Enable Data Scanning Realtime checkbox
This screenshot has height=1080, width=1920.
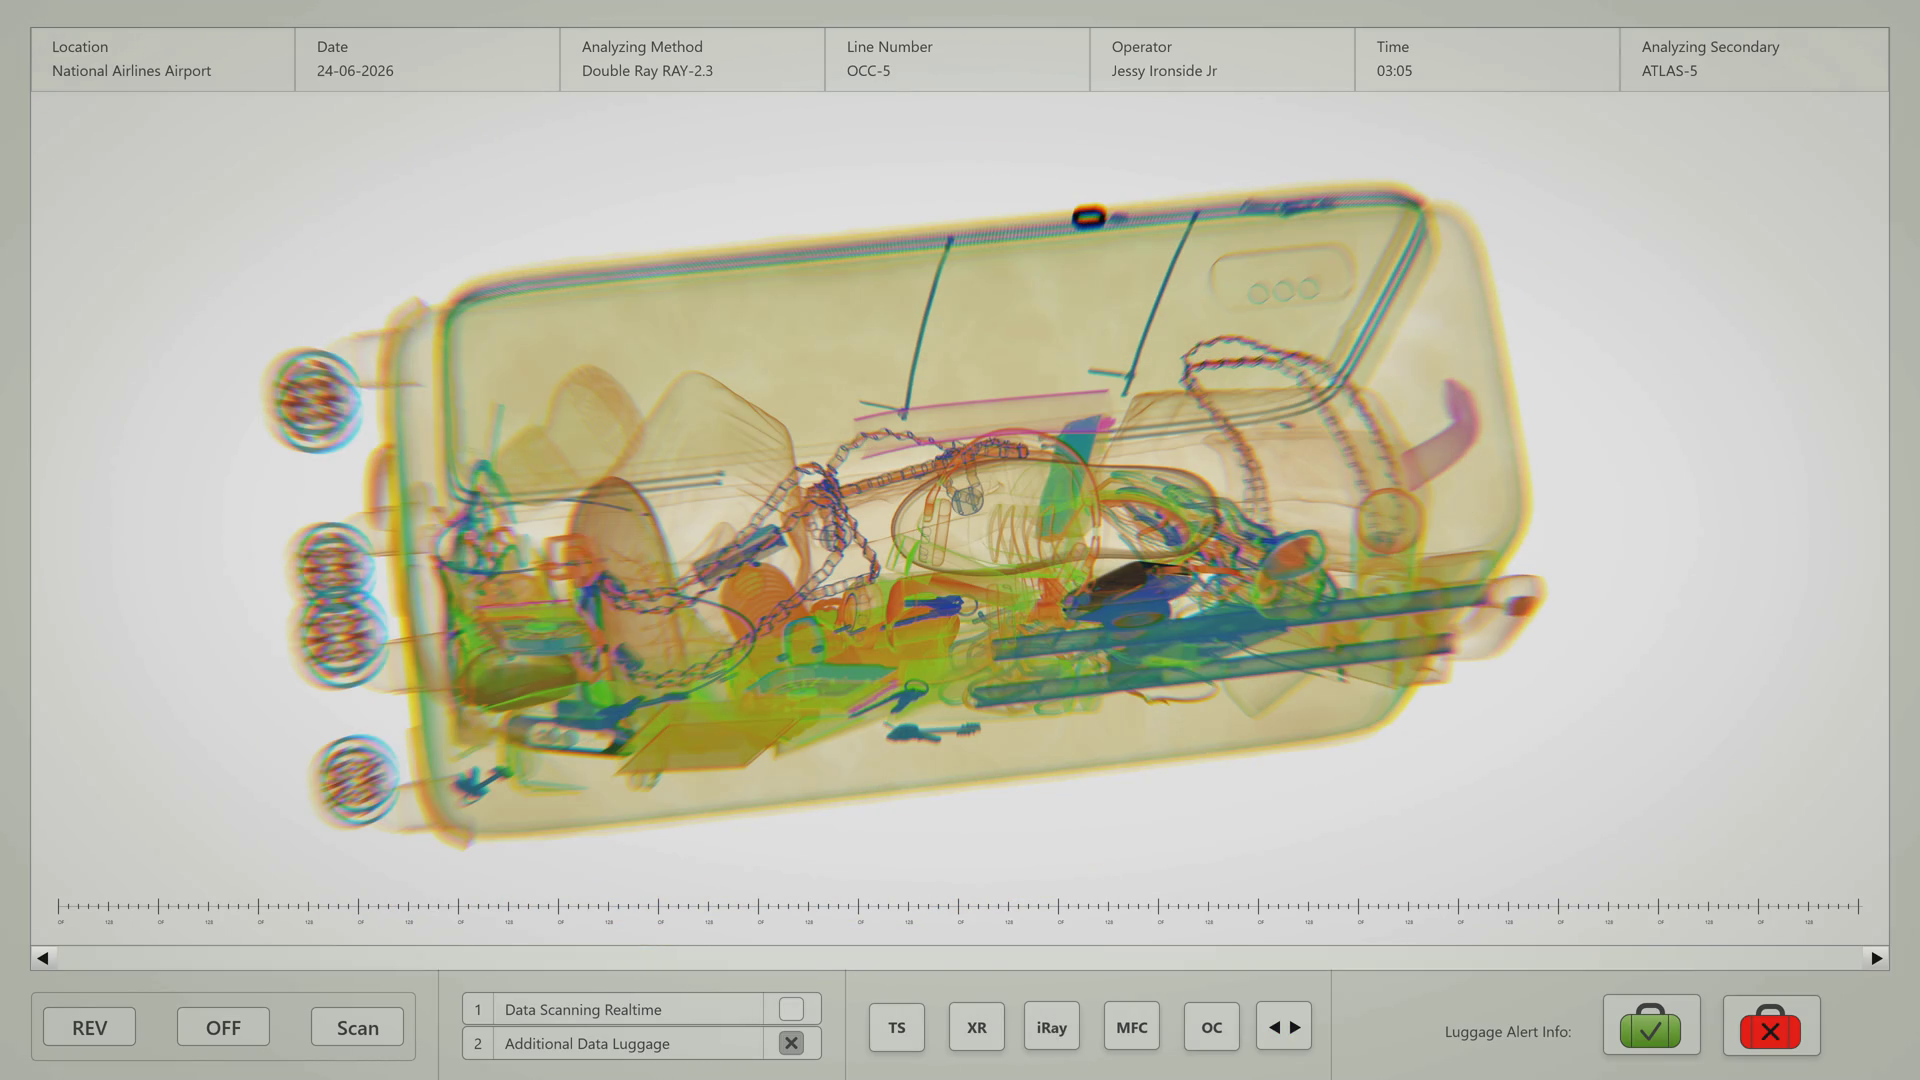pyautogui.click(x=791, y=1009)
